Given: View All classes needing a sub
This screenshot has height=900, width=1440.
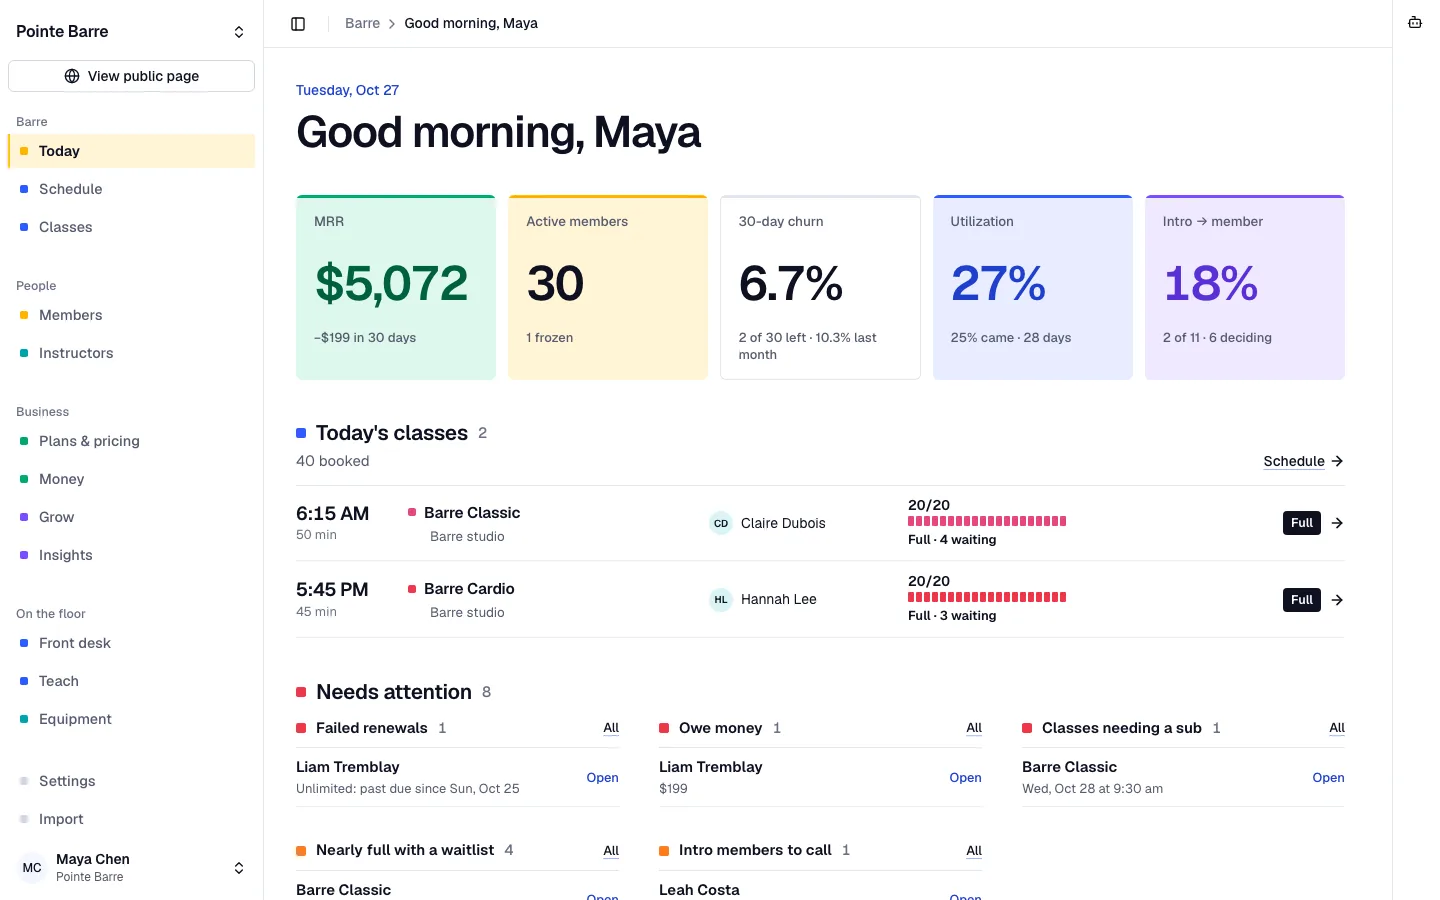Looking at the screenshot, I should click(x=1337, y=728).
